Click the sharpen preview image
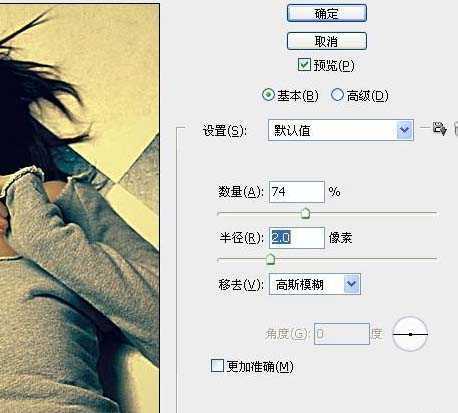458x413 pixels. (x=79, y=208)
